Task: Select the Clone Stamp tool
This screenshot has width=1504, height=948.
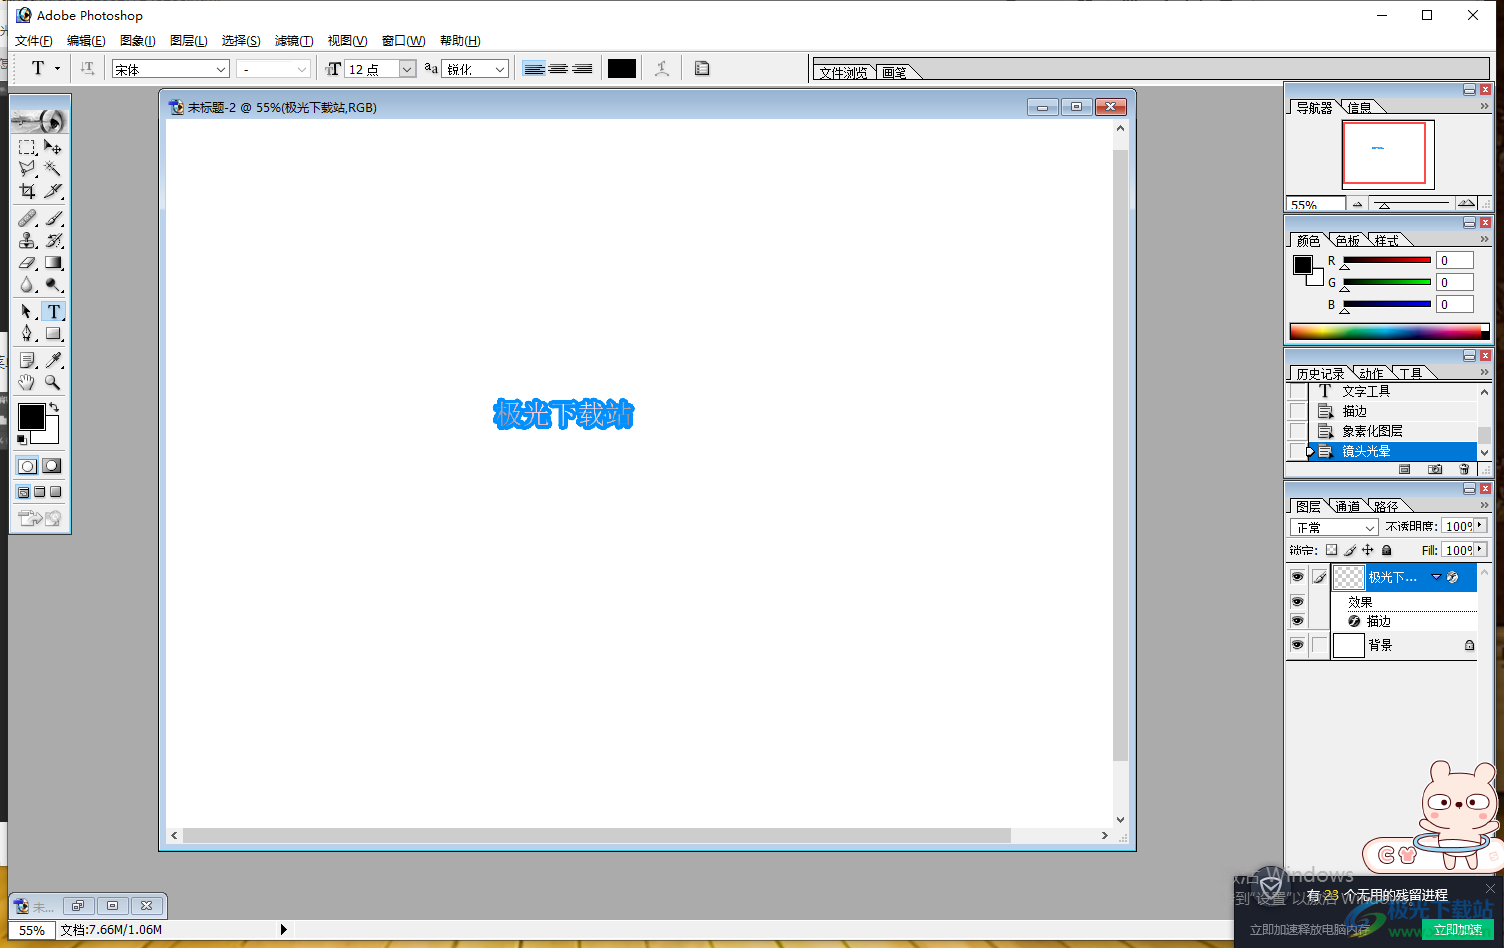Action: (x=27, y=240)
